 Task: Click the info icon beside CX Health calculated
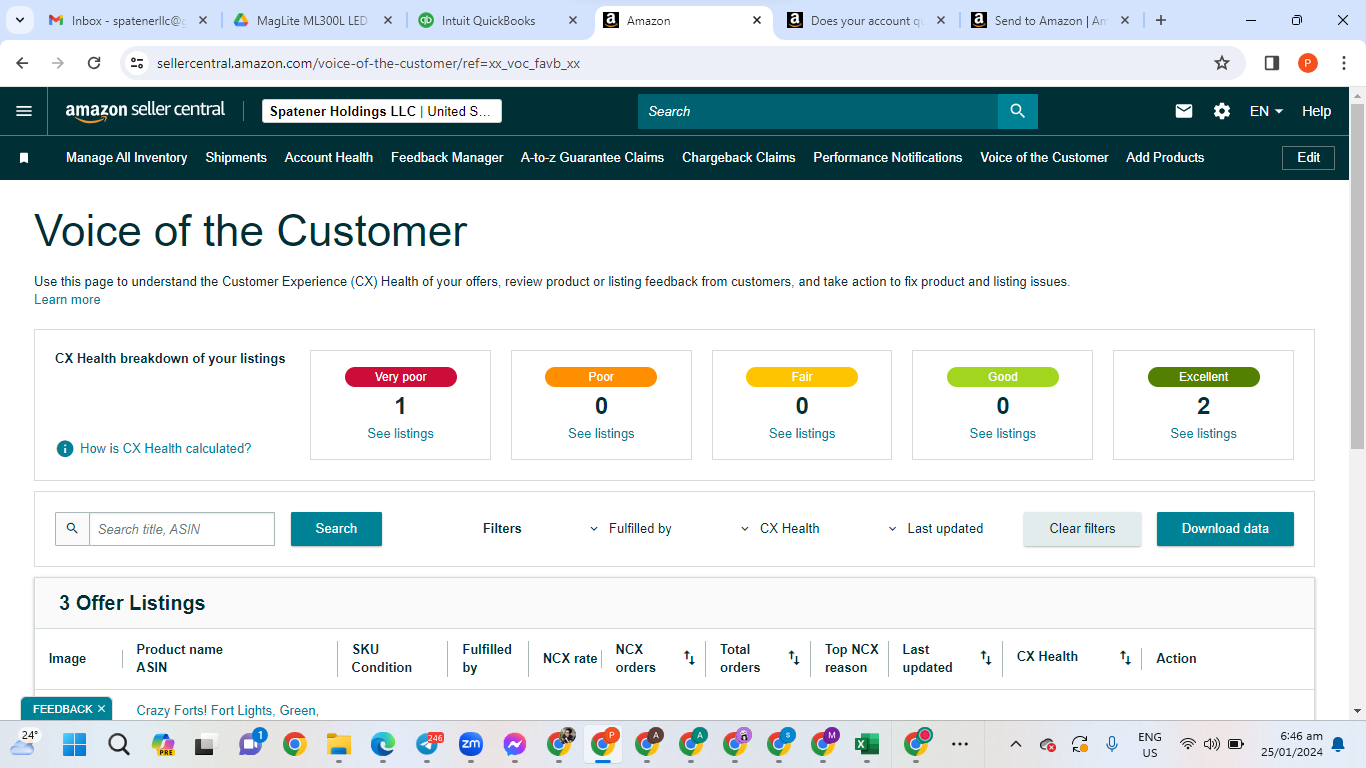(x=65, y=448)
